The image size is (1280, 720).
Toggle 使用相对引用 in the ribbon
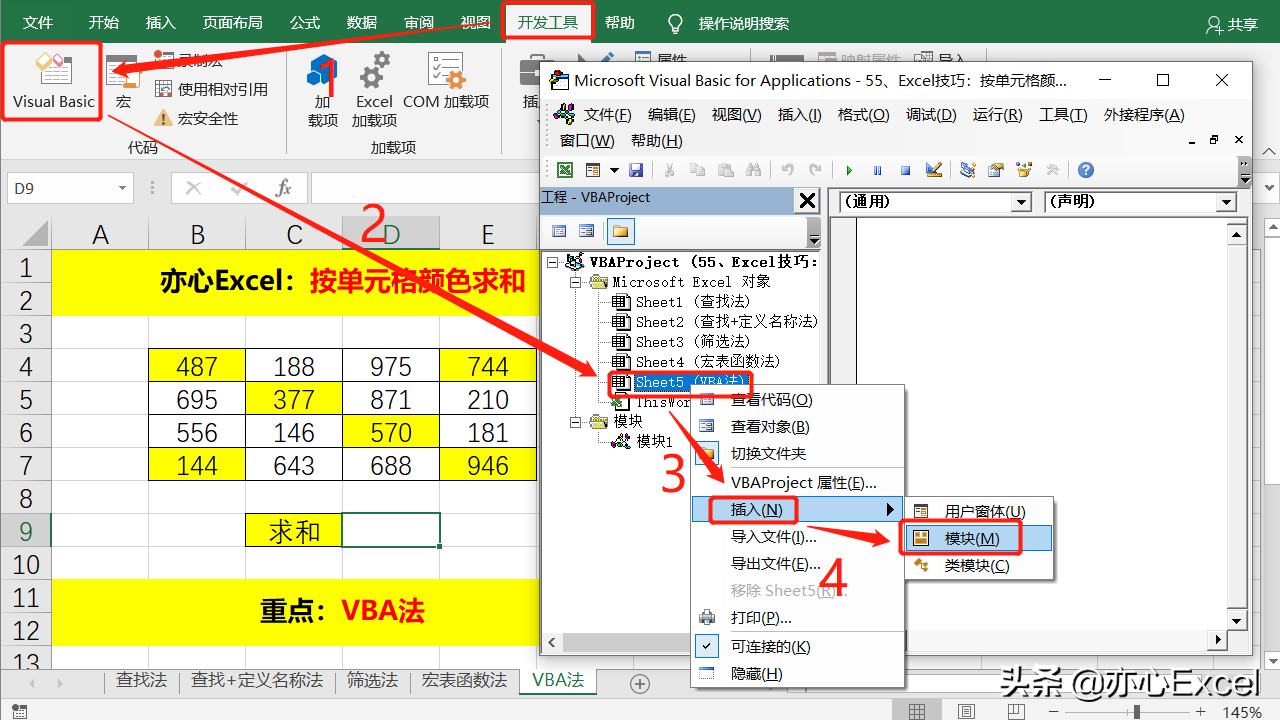click(212, 89)
